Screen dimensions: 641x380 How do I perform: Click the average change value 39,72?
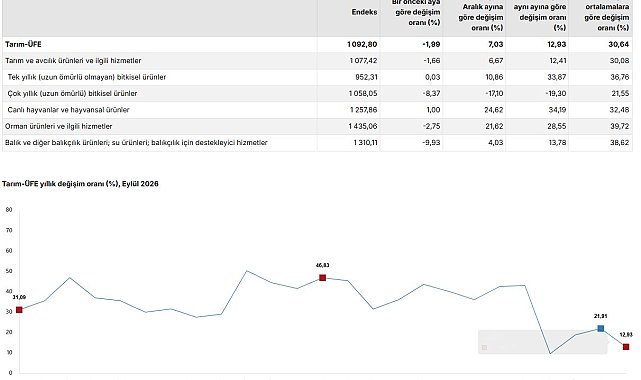[x=620, y=126]
